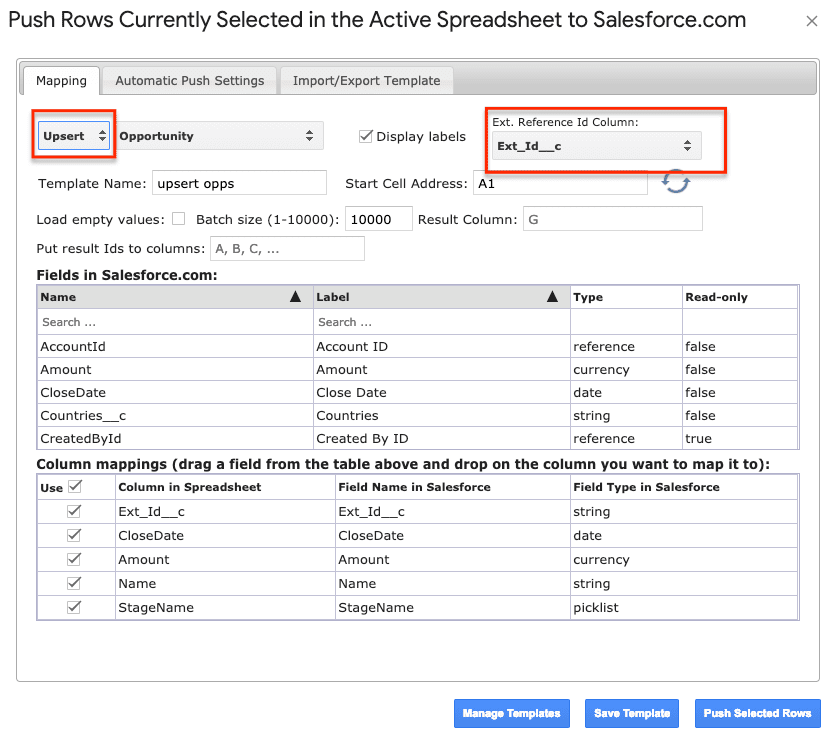Select the Amount field row
Screen dimensions: 838x740
tap(417, 370)
